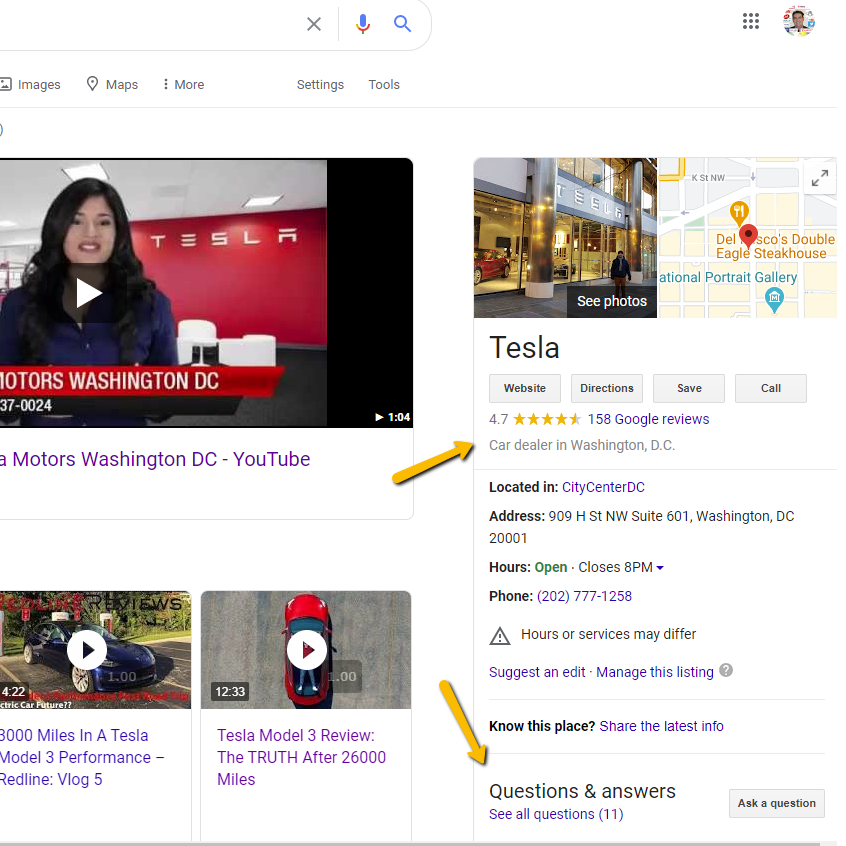This screenshot has width=846, height=846.
Task: Click phone number (202) 777-1258
Action: tap(584, 596)
